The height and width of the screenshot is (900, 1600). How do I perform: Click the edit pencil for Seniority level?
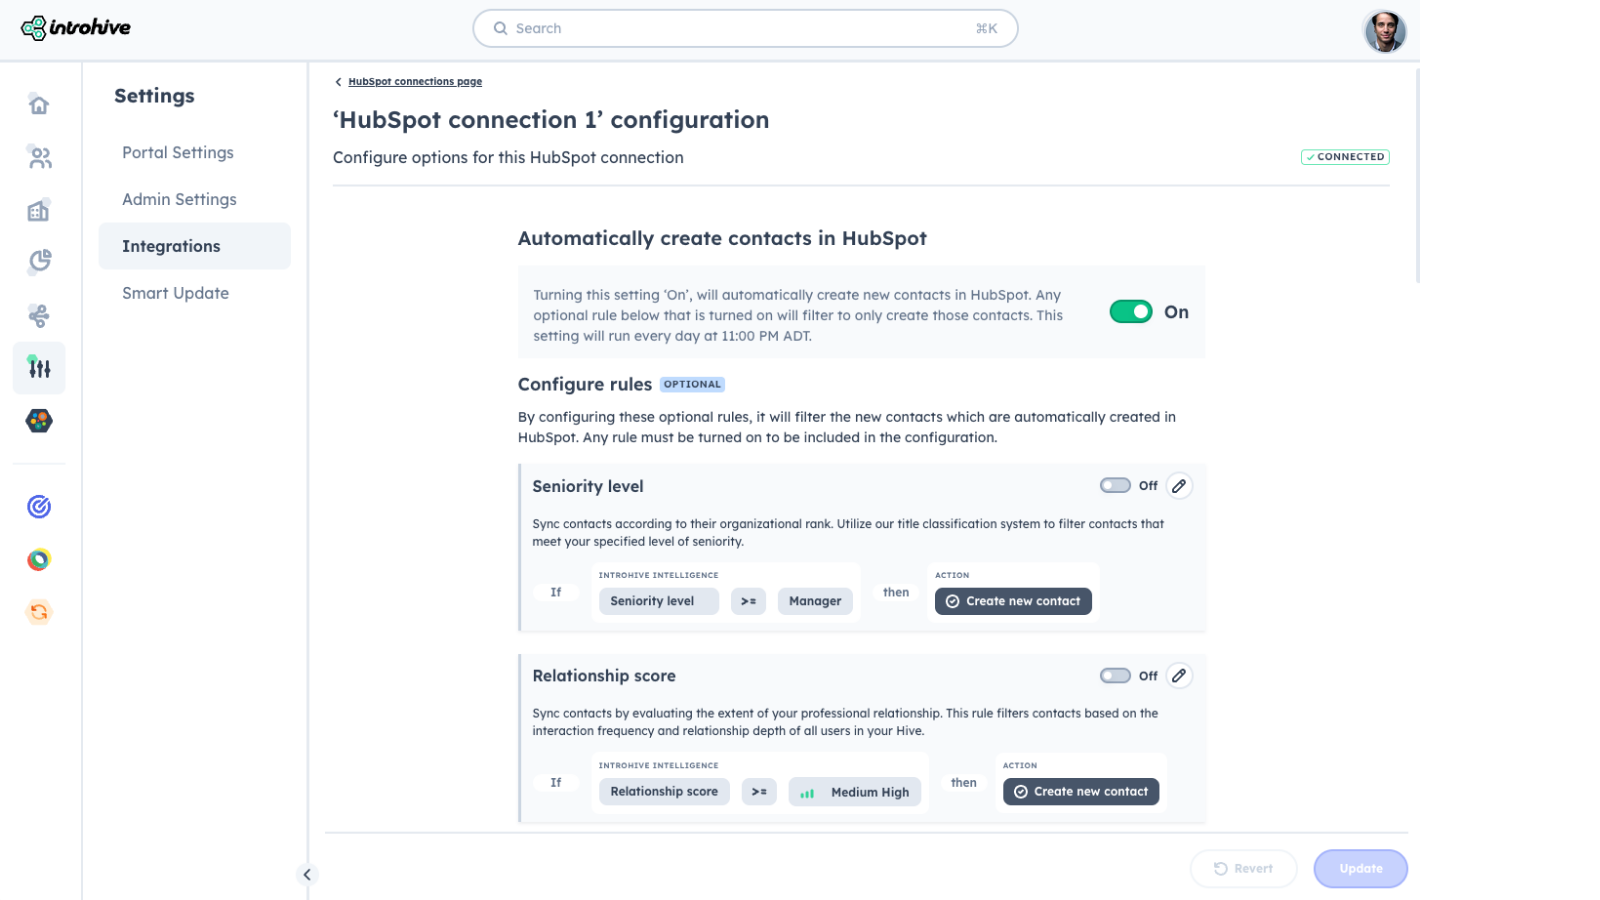pos(1179,486)
